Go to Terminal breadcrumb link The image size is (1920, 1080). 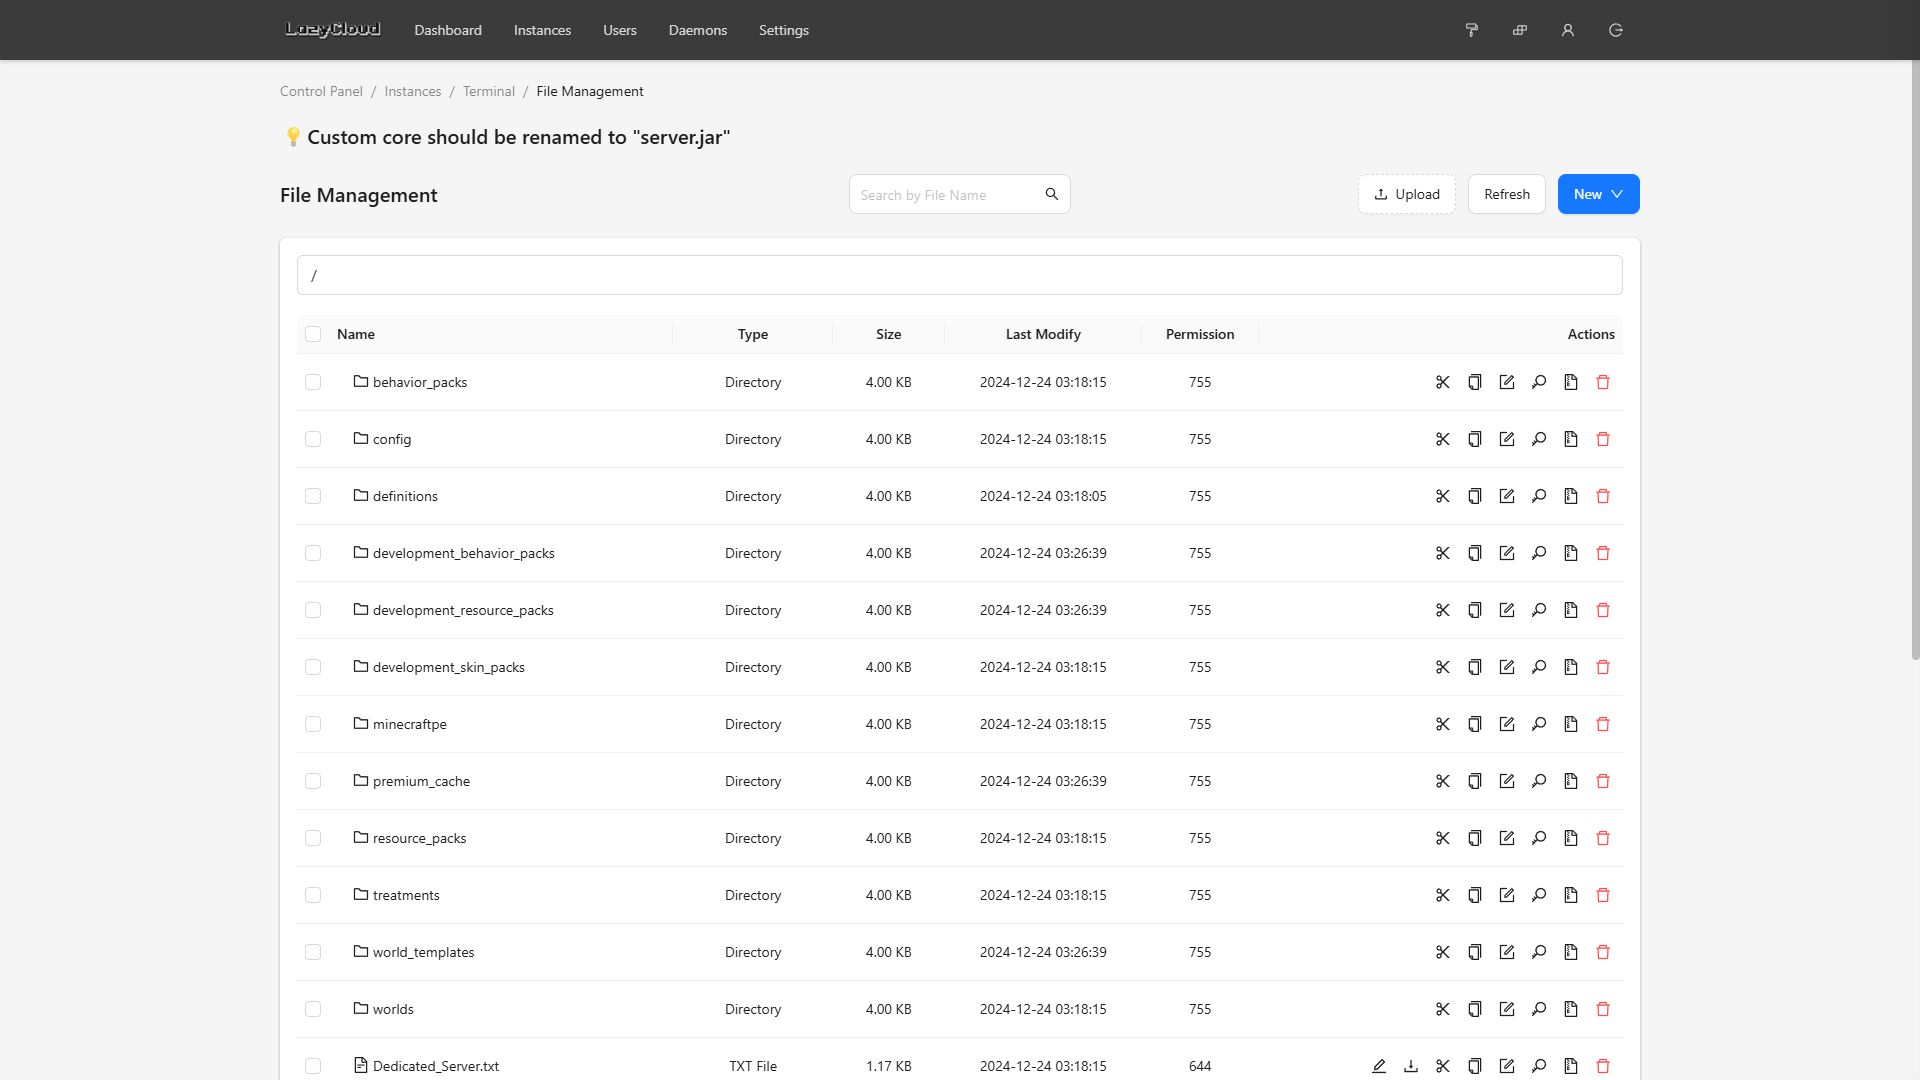tap(489, 91)
